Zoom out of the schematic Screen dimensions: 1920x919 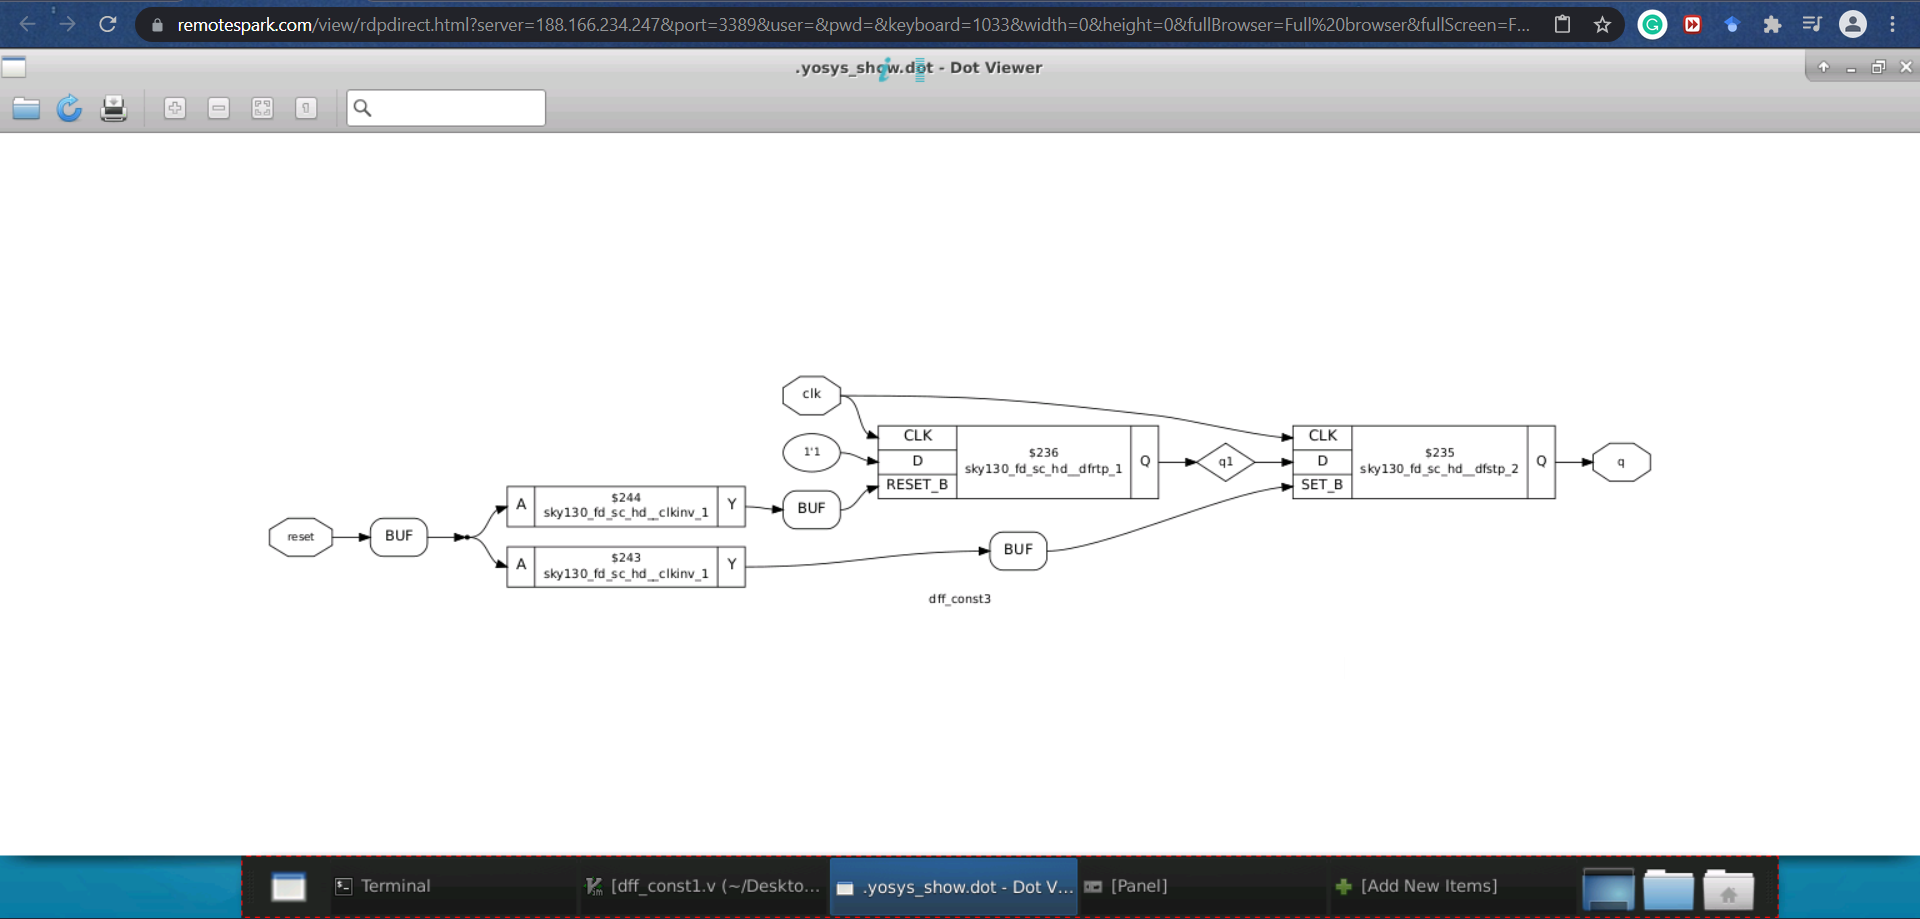[x=219, y=107]
